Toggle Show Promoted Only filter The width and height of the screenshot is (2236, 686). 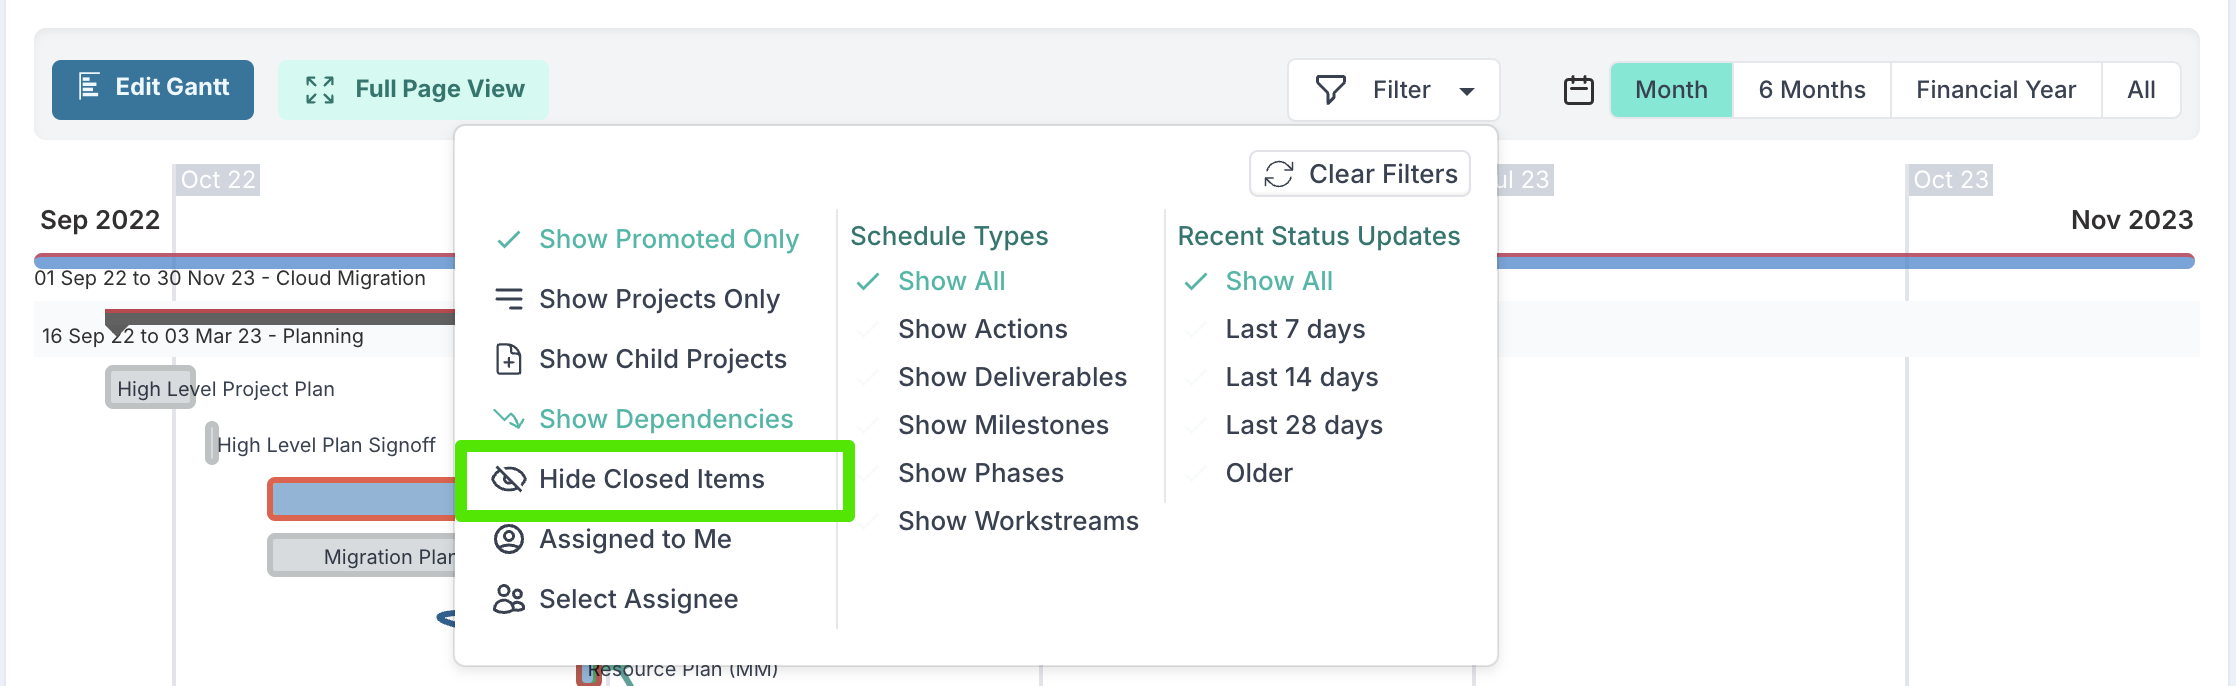[x=648, y=239]
